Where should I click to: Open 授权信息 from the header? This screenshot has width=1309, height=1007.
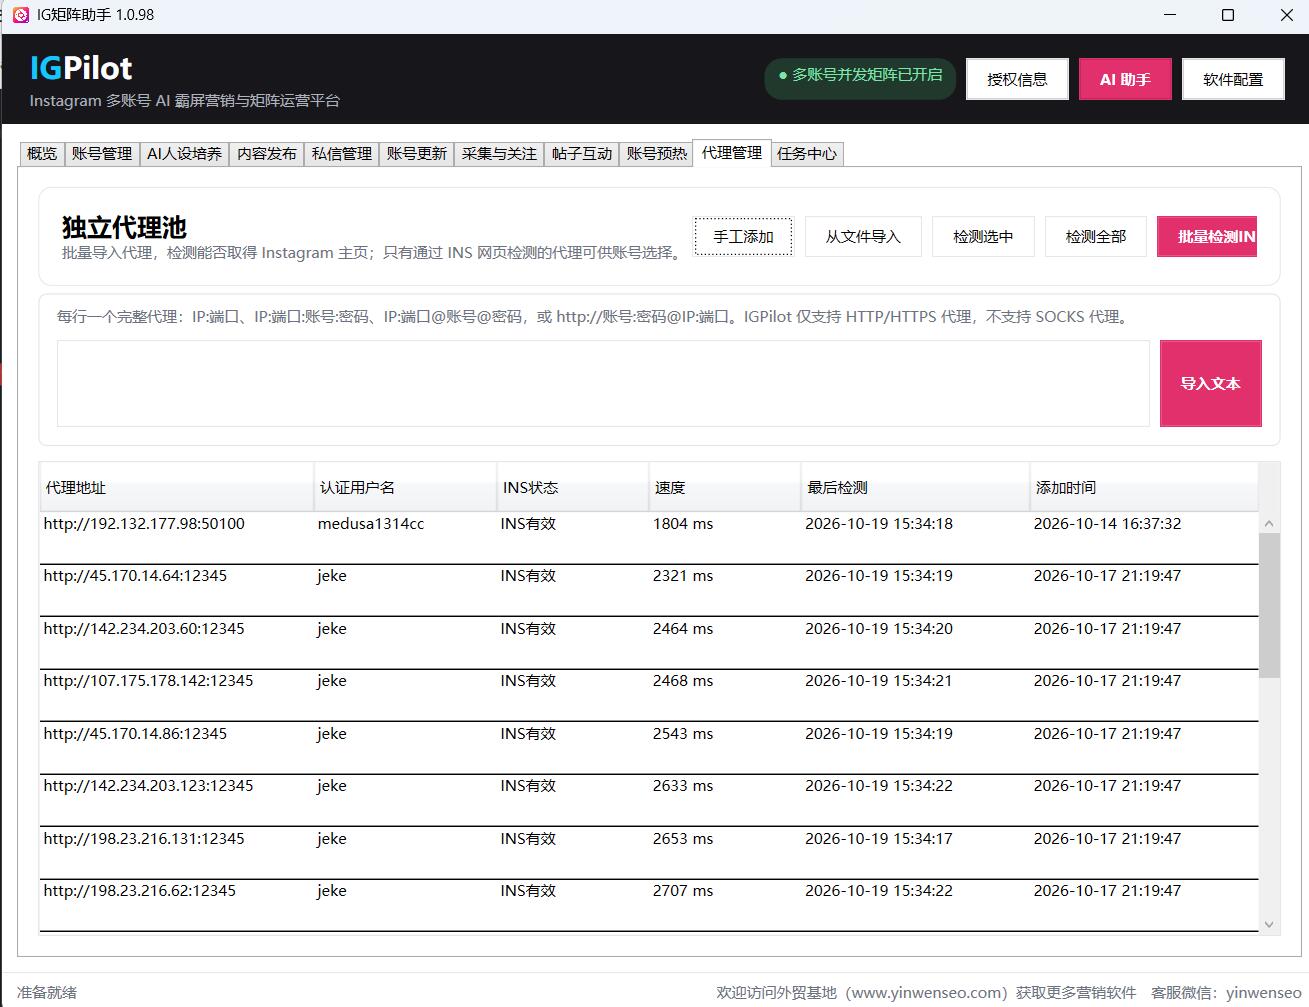(x=1017, y=79)
